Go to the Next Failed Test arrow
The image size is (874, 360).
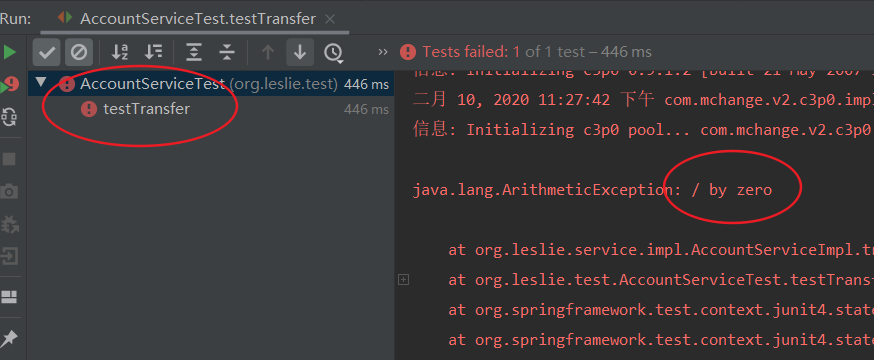[300, 52]
